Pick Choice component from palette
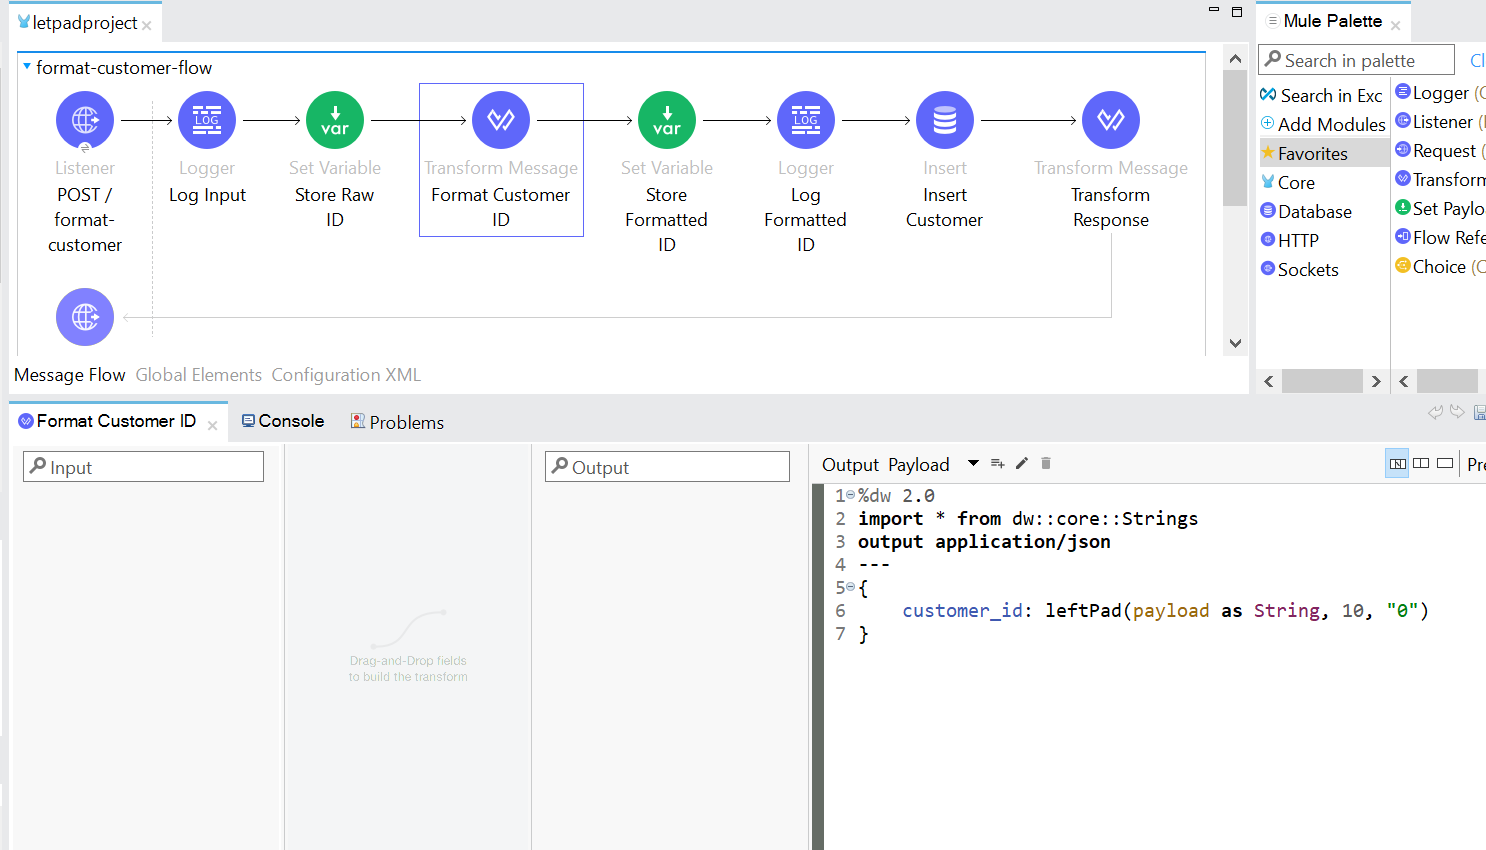The height and width of the screenshot is (850, 1486). point(1440,266)
